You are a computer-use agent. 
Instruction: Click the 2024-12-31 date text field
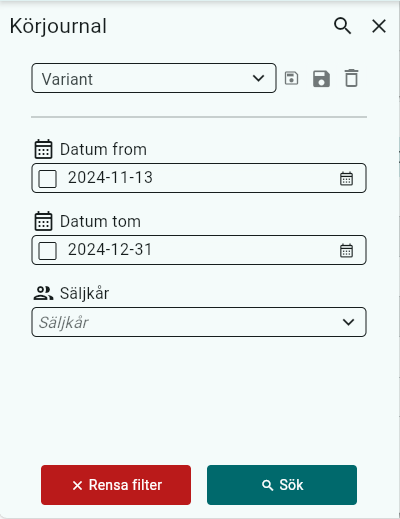[x=199, y=250]
